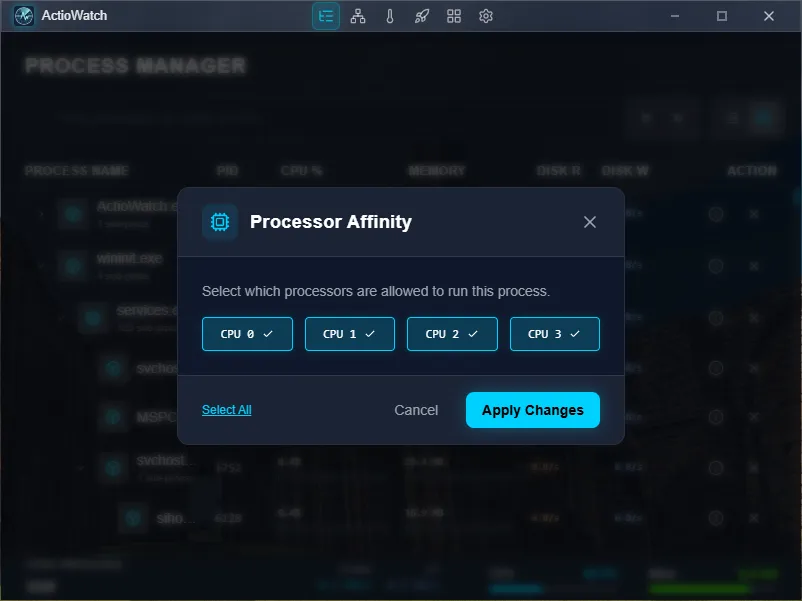
Task: Click the ActioWatch logo in the title bar
Action: coord(22,15)
